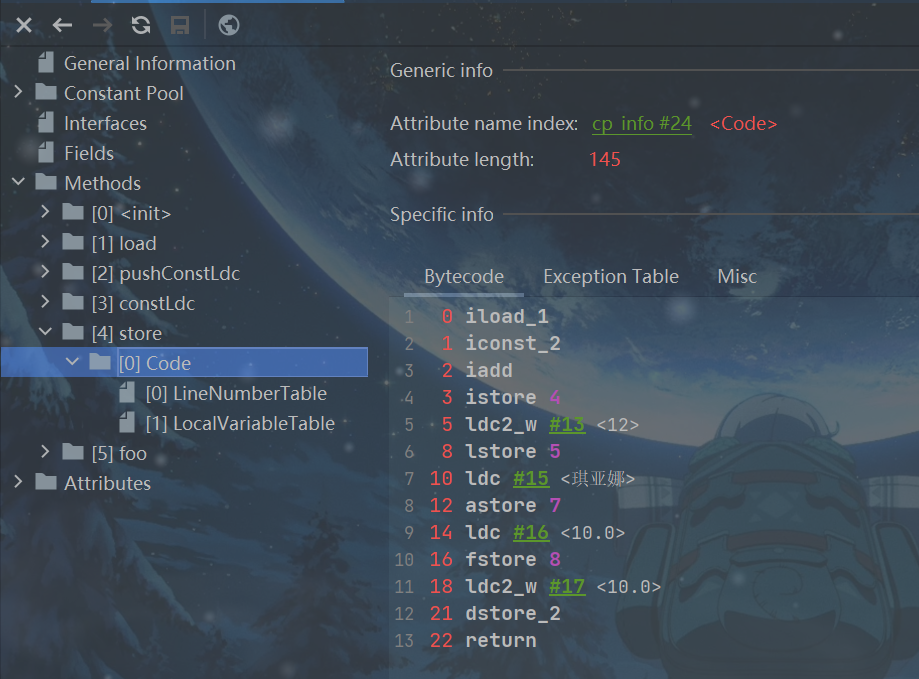Collapse the [4] store method node
This screenshot has height=679, width=919.
[45, 333]
